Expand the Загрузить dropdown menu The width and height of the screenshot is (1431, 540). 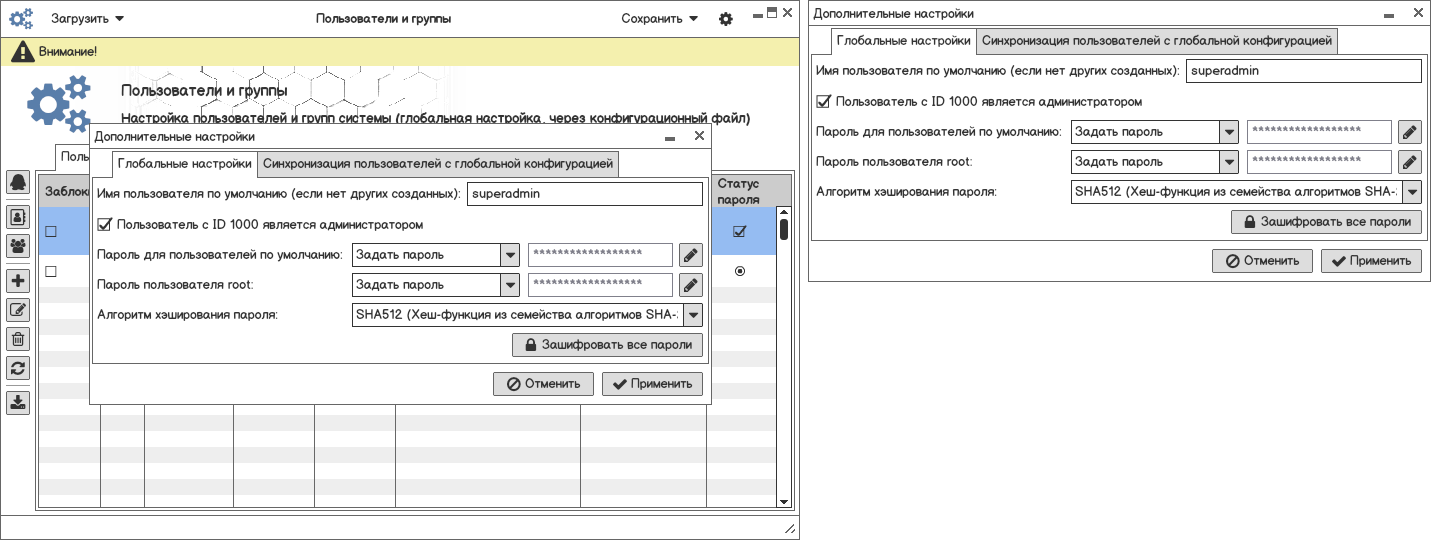(88, 18)
